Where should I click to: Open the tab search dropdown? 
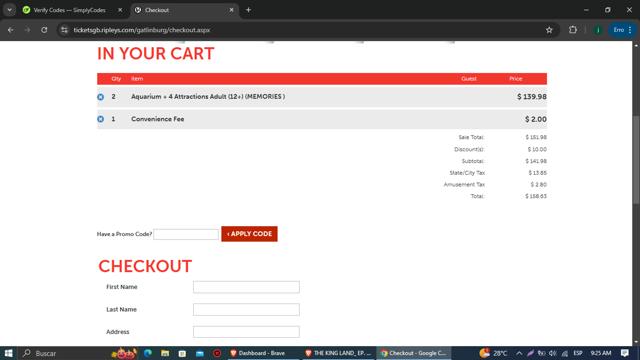pos(9,10)
